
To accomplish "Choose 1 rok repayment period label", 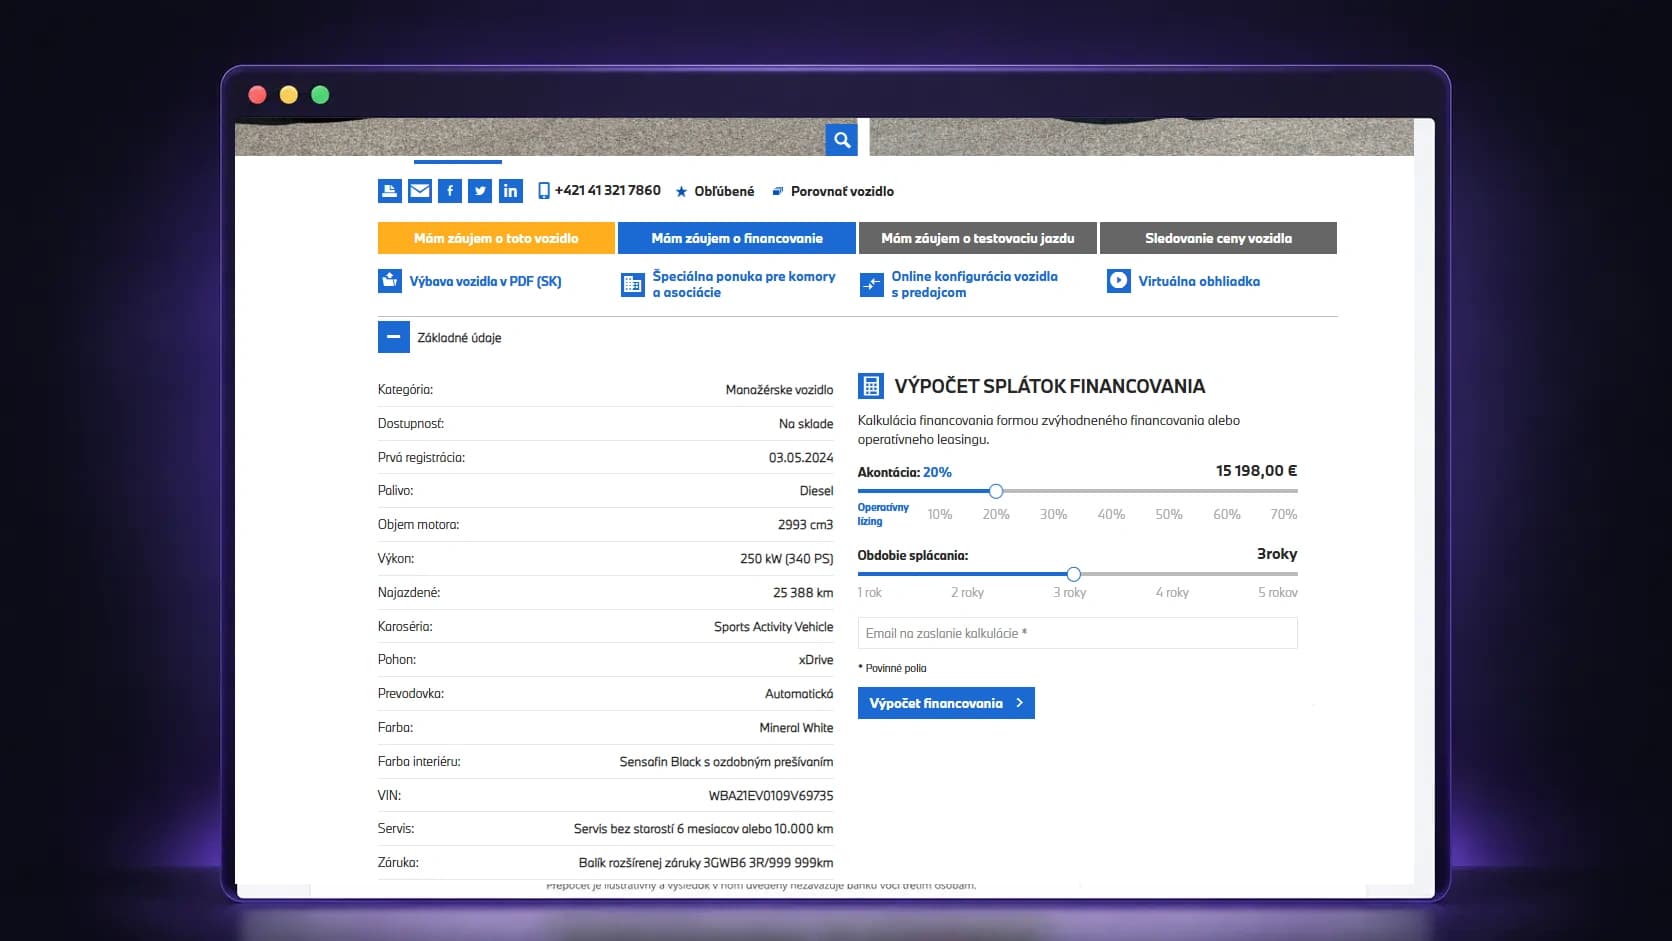I will click(x=870, y=593).
